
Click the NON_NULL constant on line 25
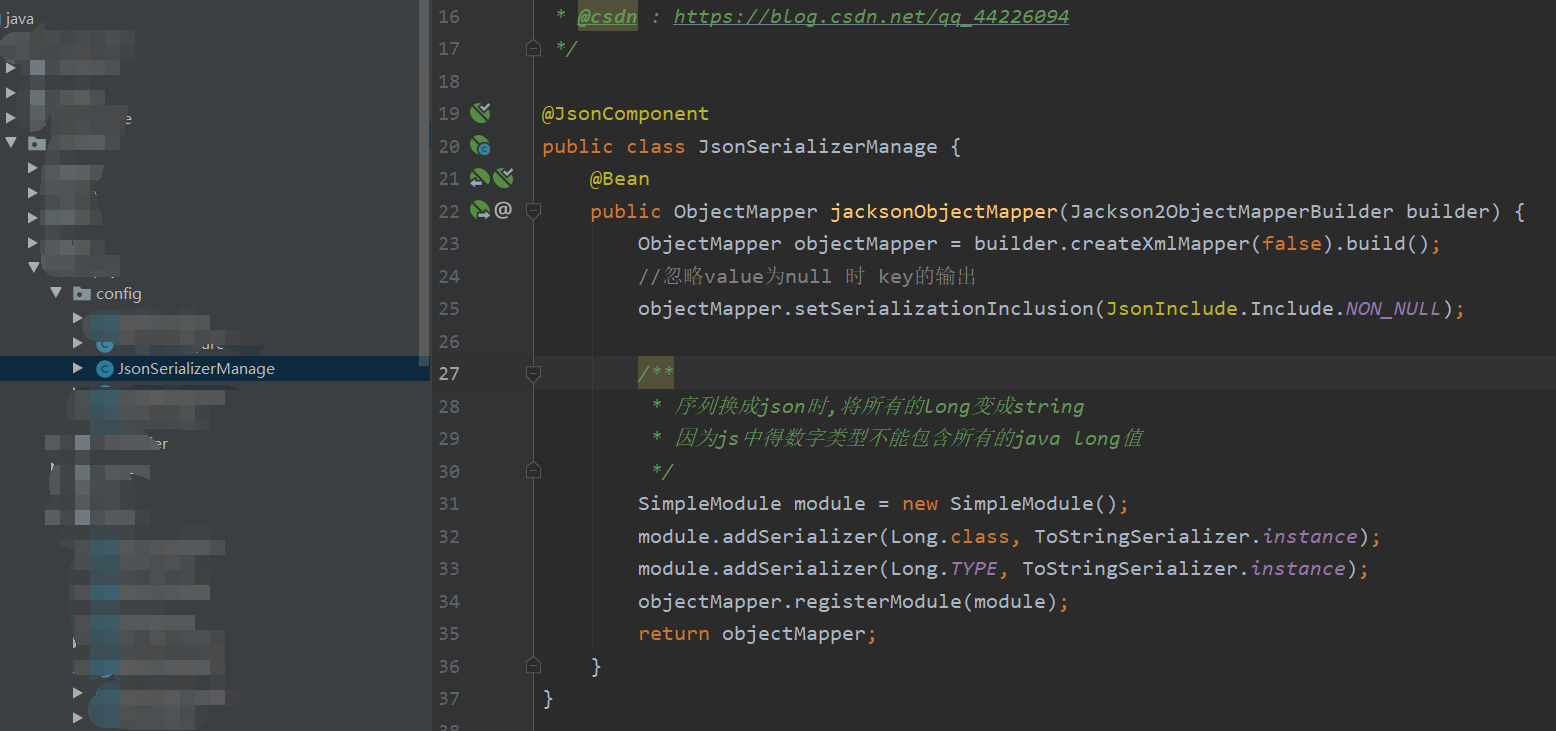pyautogui.click(x=1393, y=309)
